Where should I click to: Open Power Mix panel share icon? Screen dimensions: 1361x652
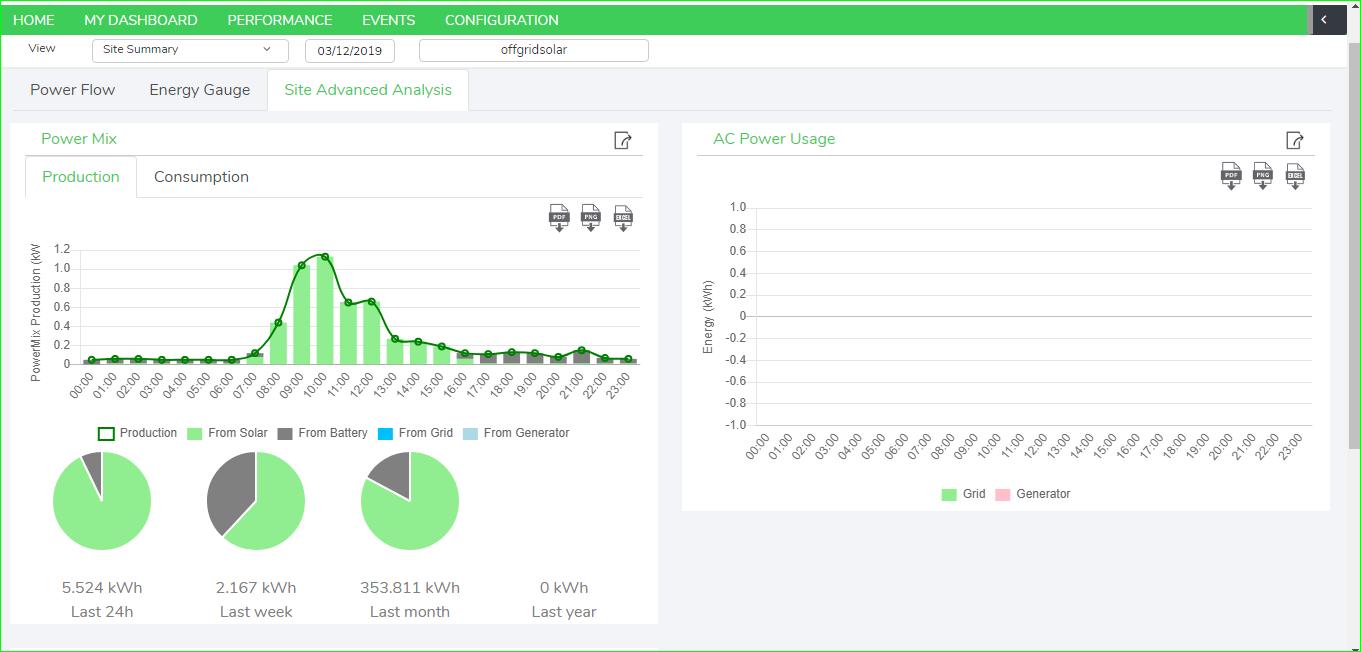[622, 140]
